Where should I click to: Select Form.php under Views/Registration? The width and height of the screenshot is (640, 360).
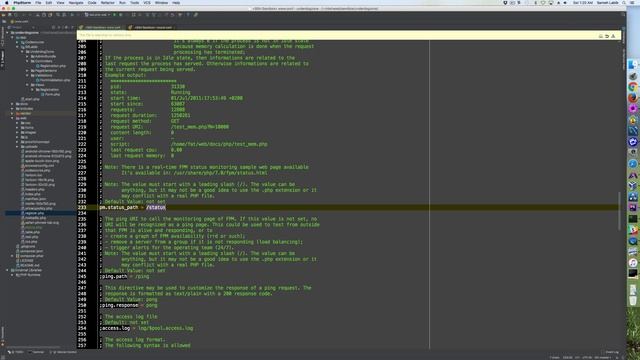pyautogui.click(x=50, y=94)
